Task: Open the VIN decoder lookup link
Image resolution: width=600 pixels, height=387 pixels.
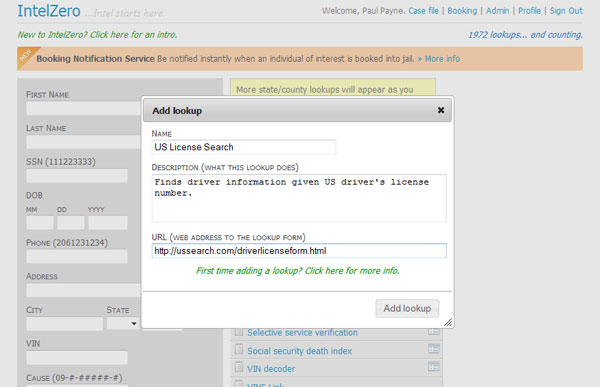Action: (271, 369)
